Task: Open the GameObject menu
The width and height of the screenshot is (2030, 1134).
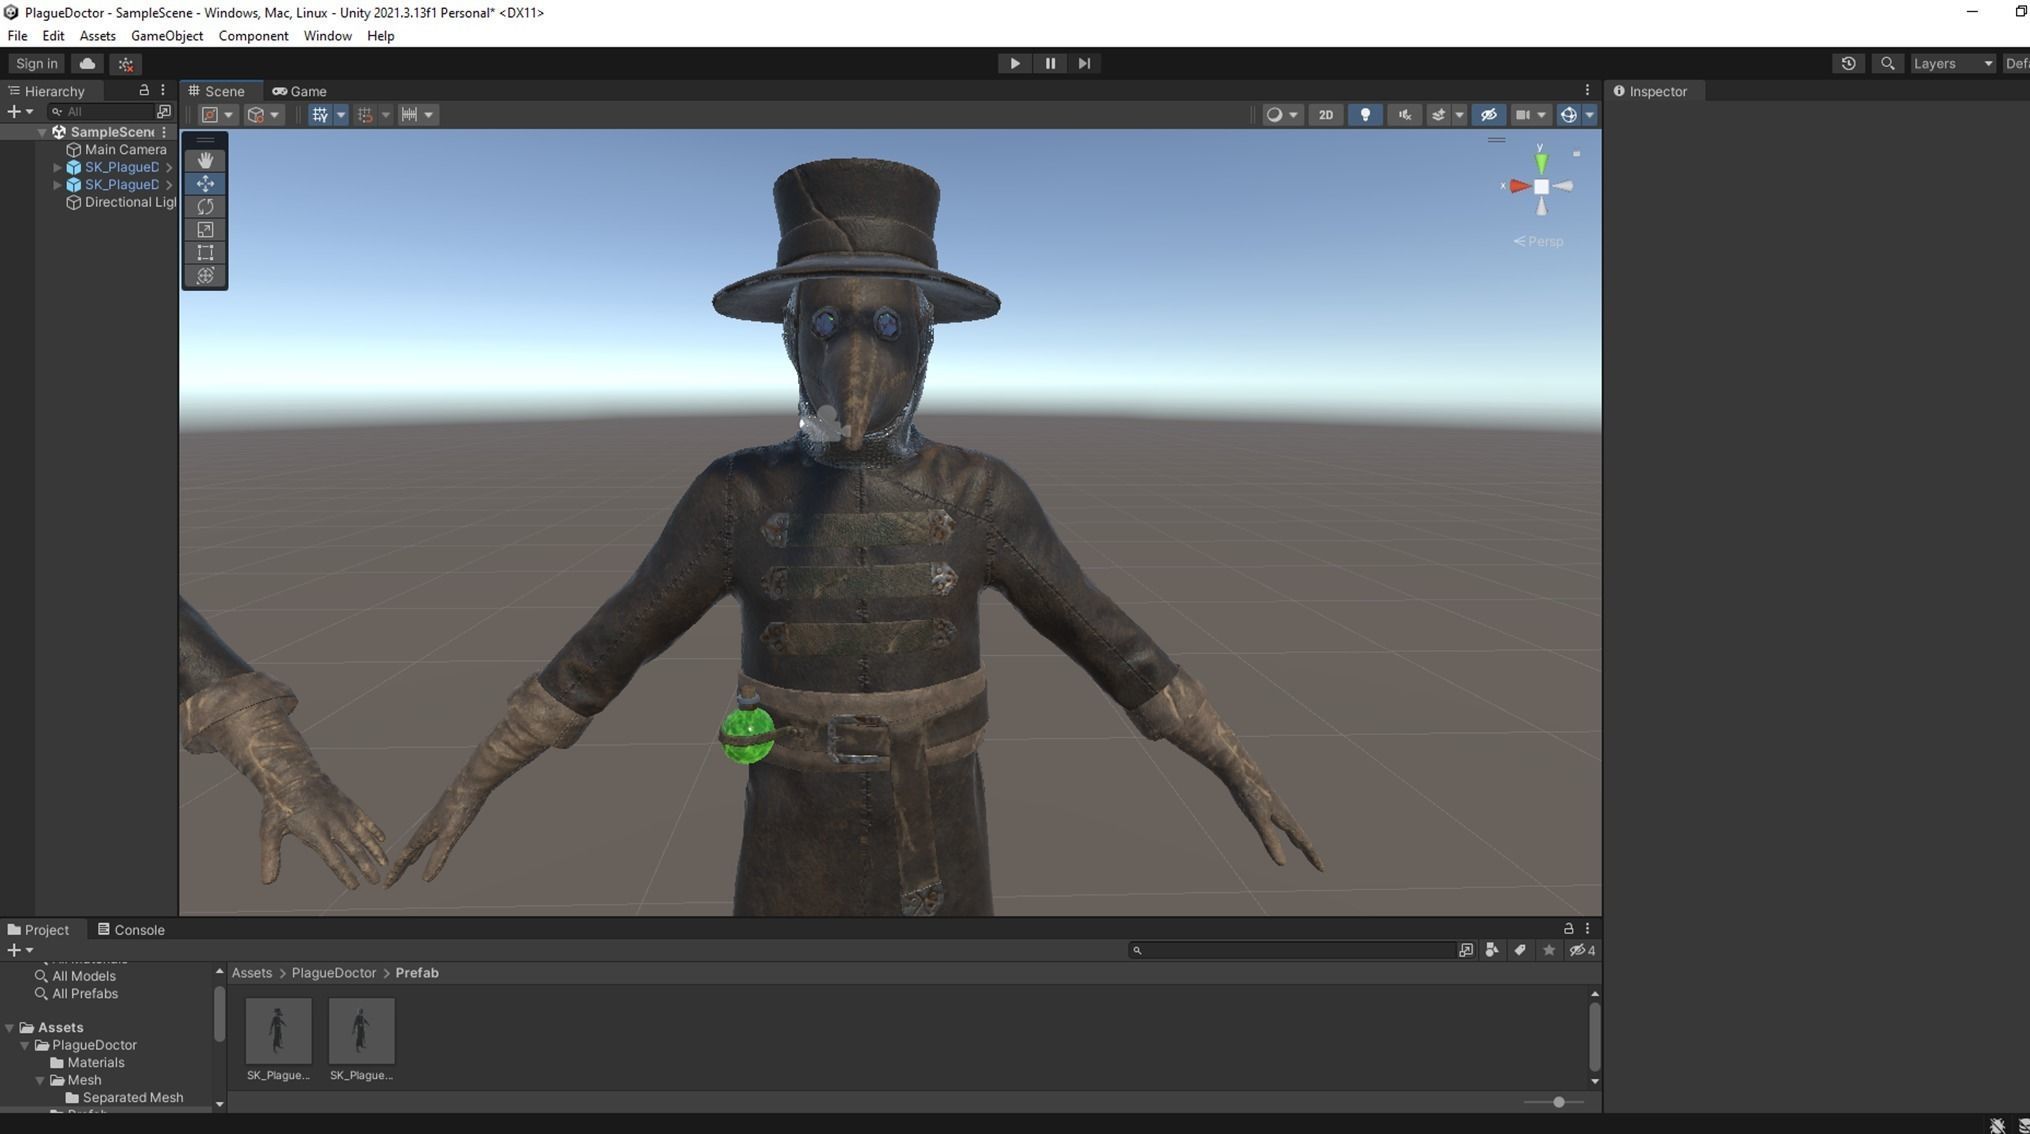Action: pos(167,36)
